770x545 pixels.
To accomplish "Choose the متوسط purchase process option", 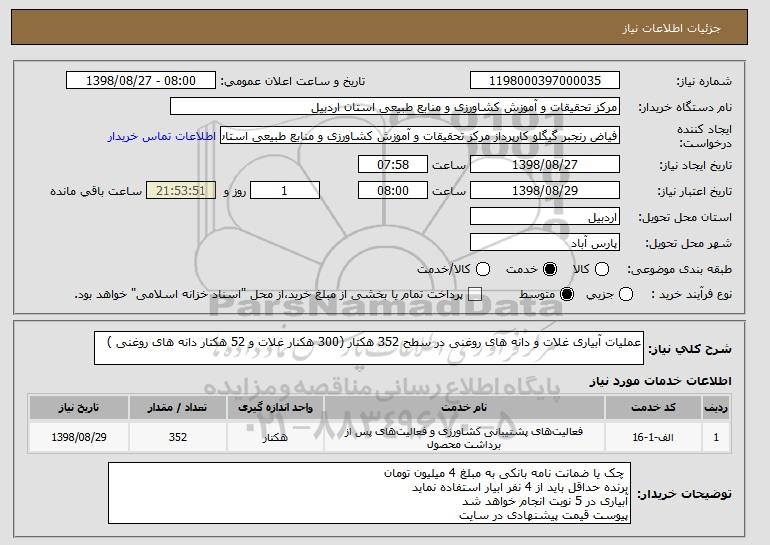I will point(567,294).
